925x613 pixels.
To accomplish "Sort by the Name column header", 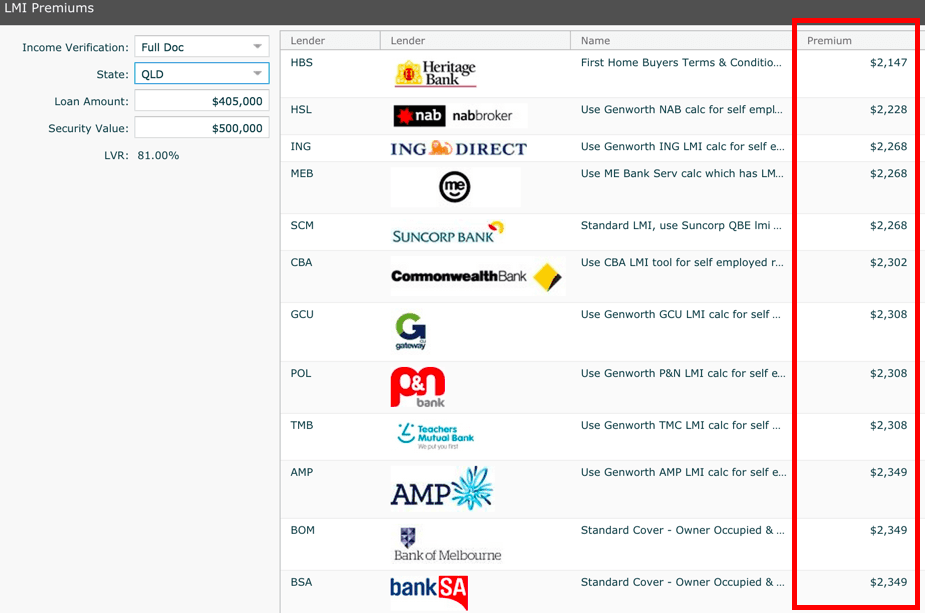I will (x=595, y=41).
